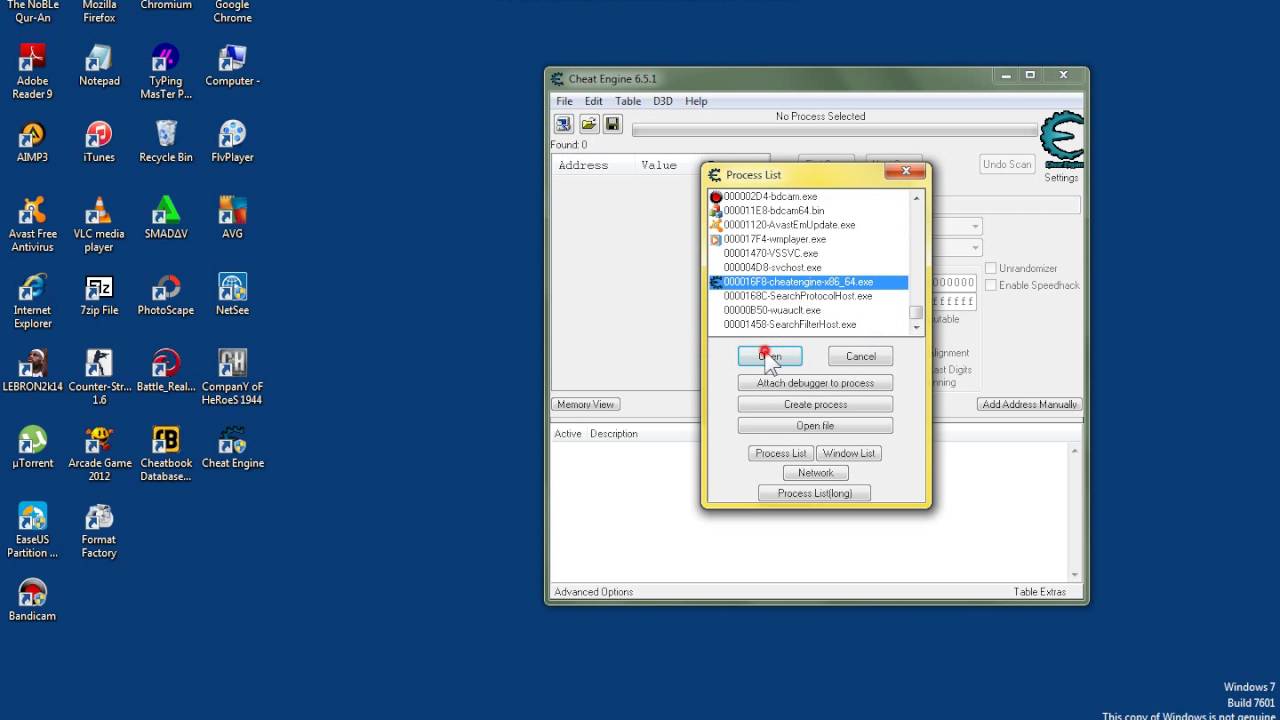Open Advanced Options at the bottom

click(x=594, y=592)
